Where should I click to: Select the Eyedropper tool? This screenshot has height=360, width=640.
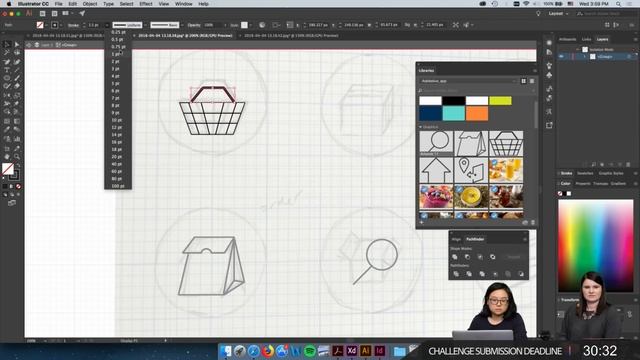tap(7, 129)
